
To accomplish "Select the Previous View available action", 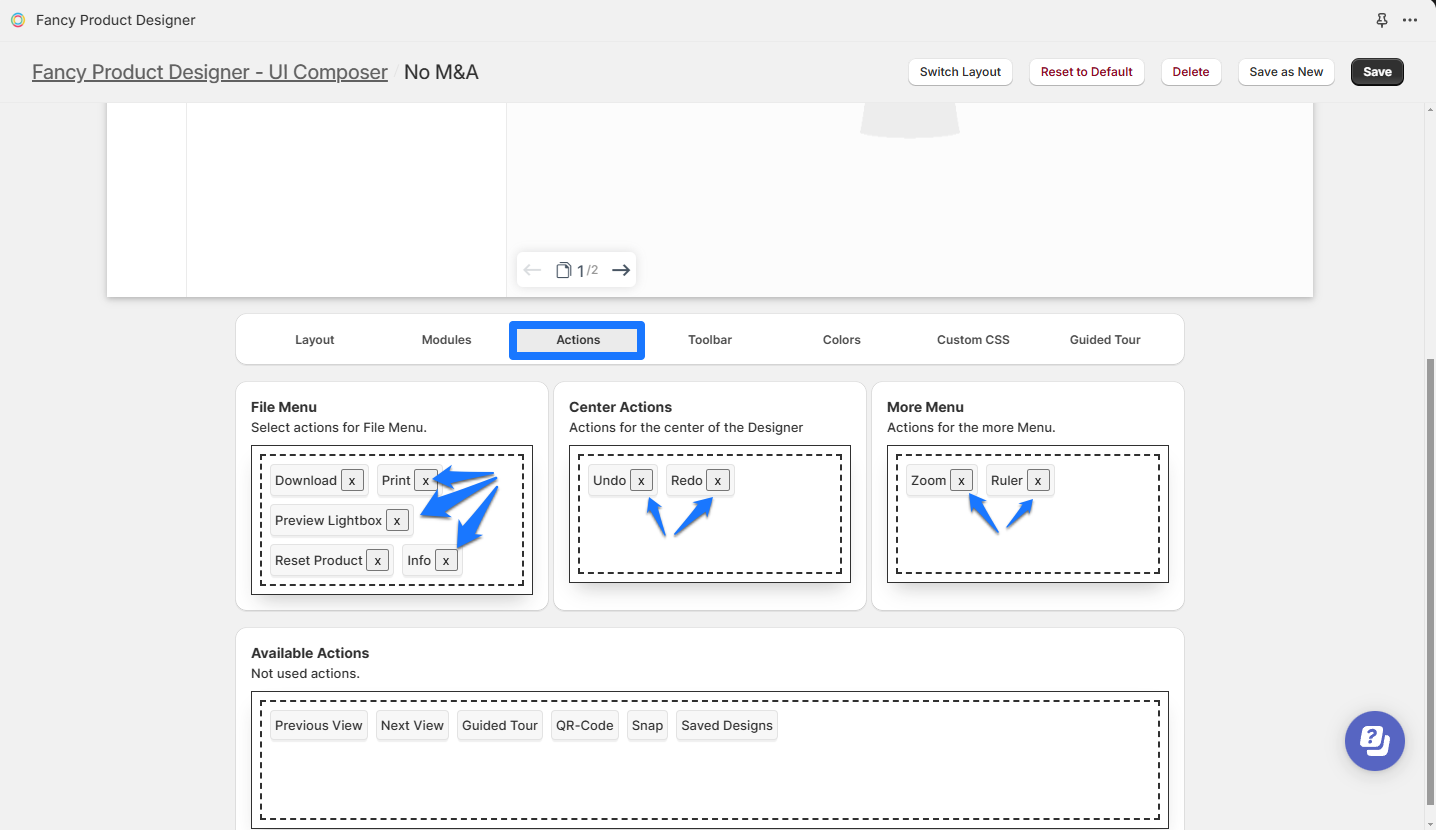I will point(319,726).
